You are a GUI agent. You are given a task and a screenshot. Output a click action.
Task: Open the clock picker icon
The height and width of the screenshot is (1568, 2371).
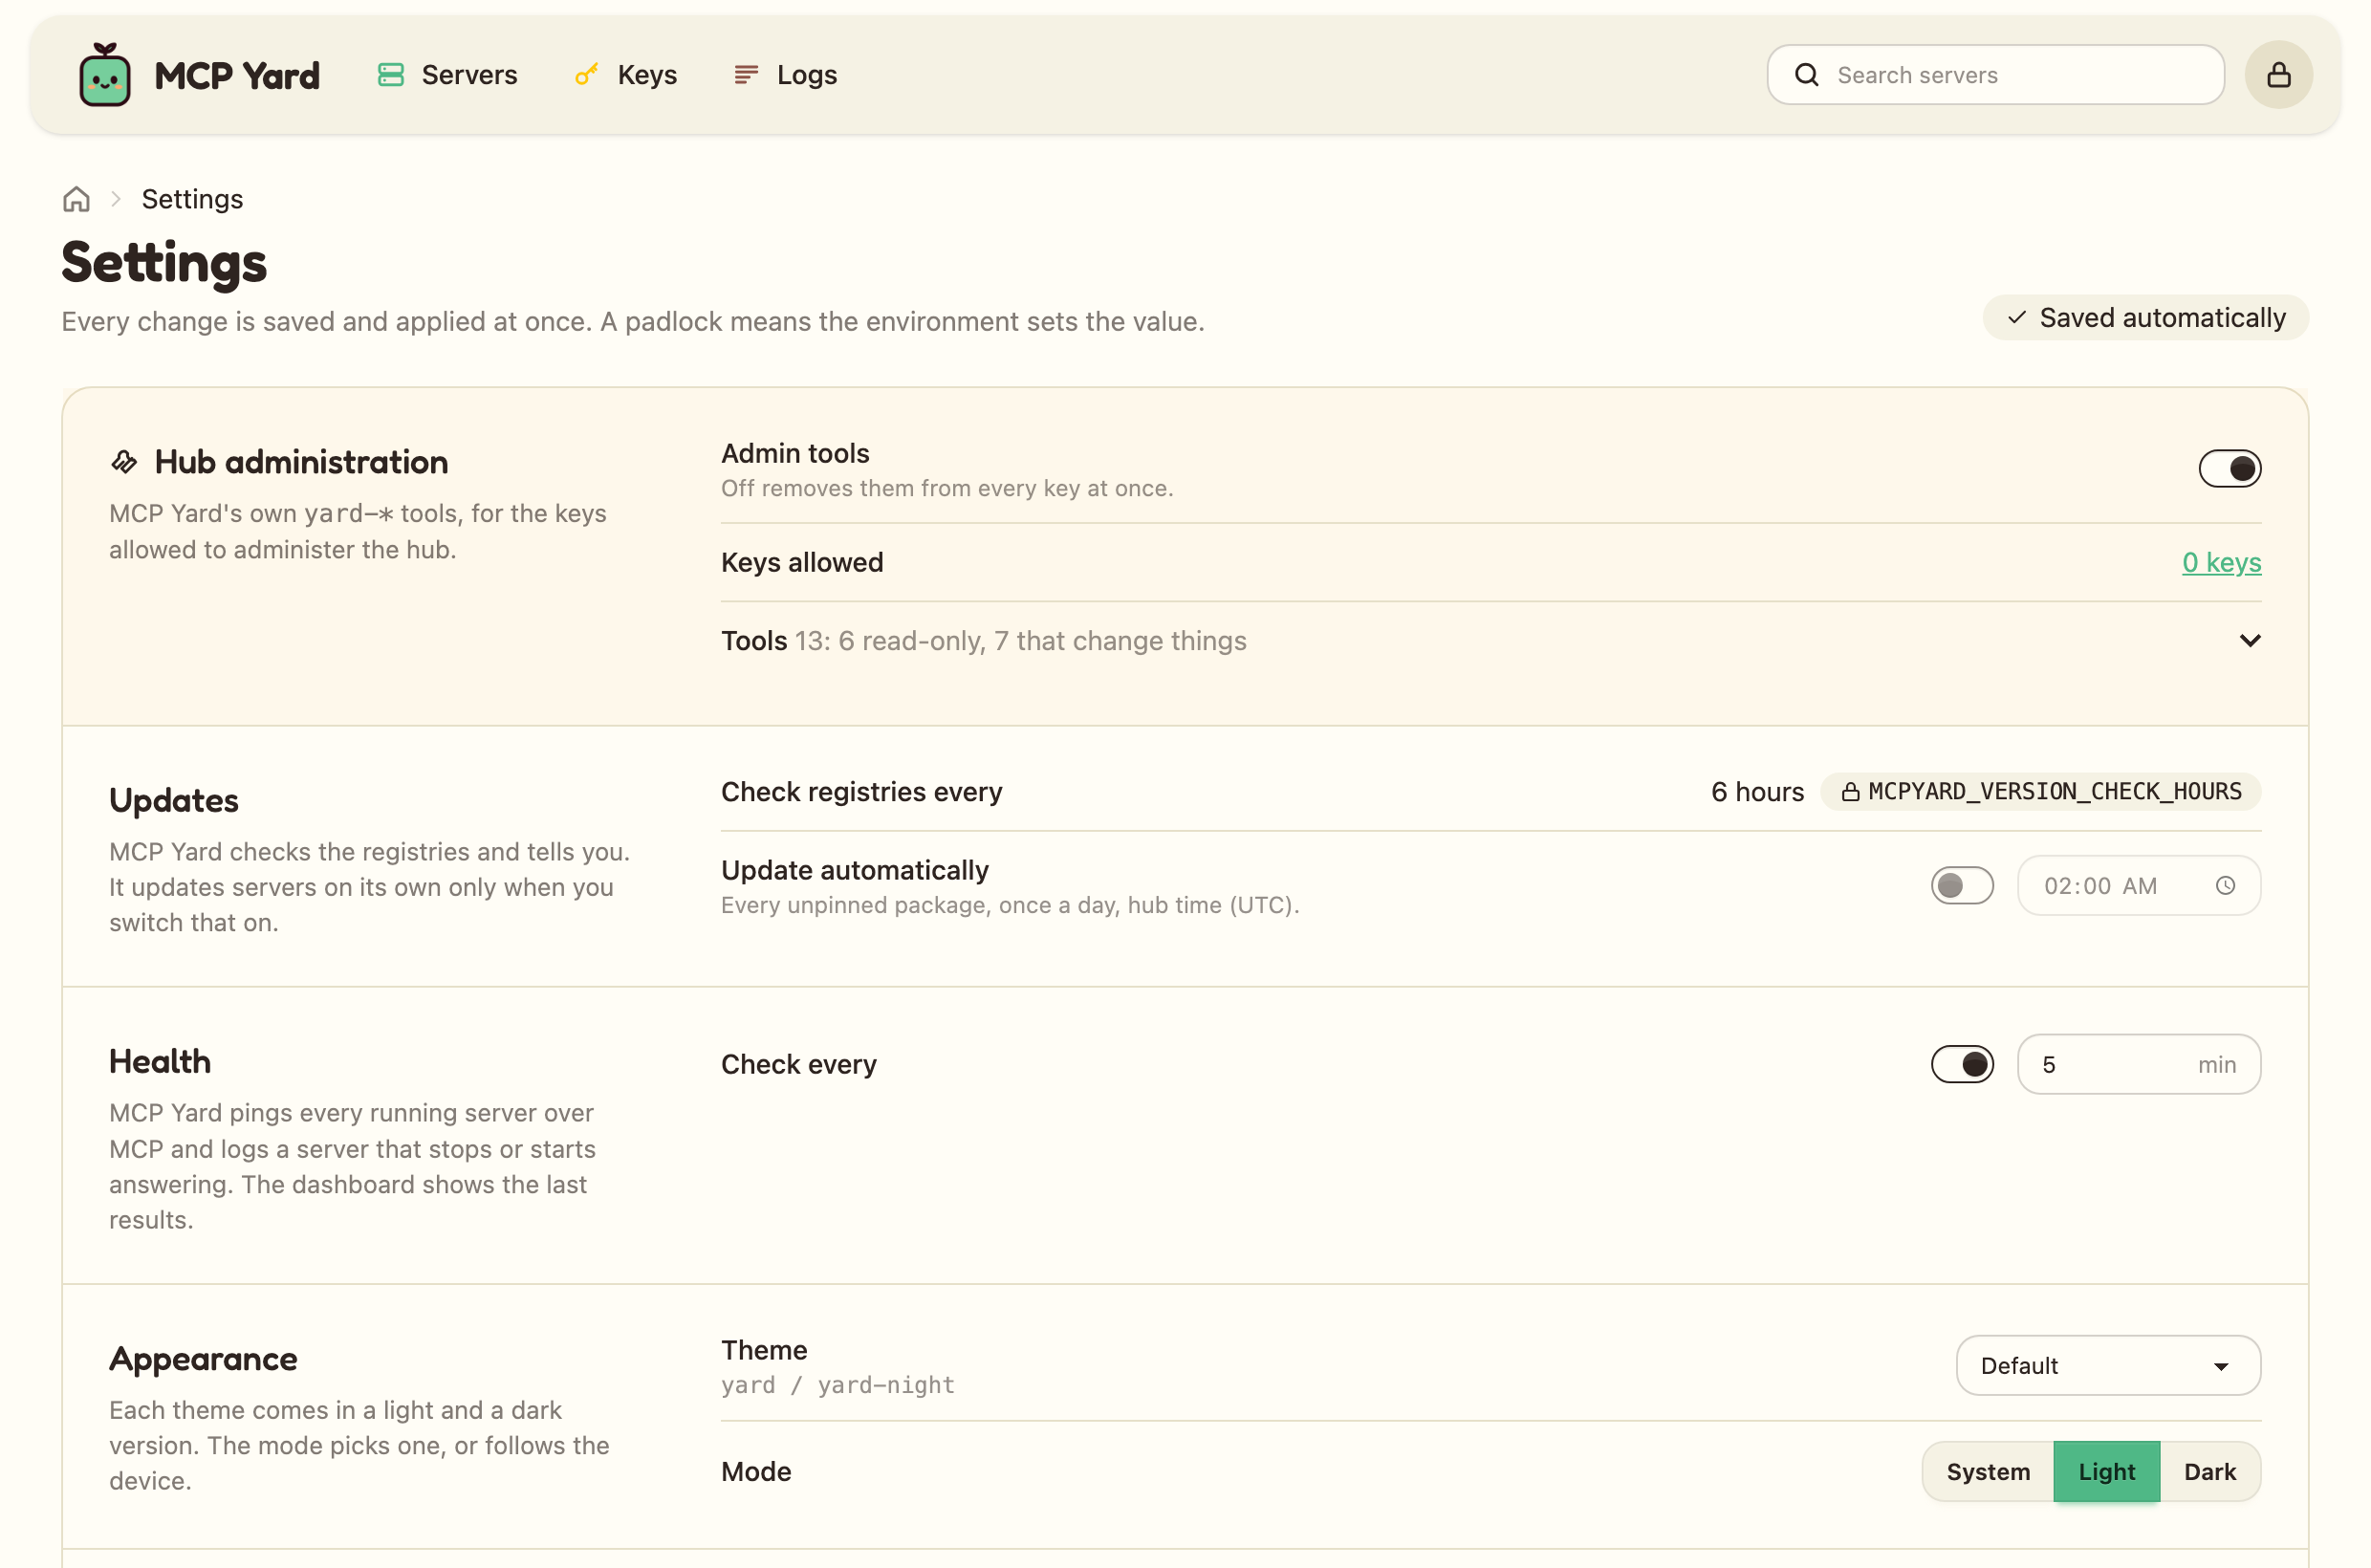pyautogui.click(x=2225, y=886)
